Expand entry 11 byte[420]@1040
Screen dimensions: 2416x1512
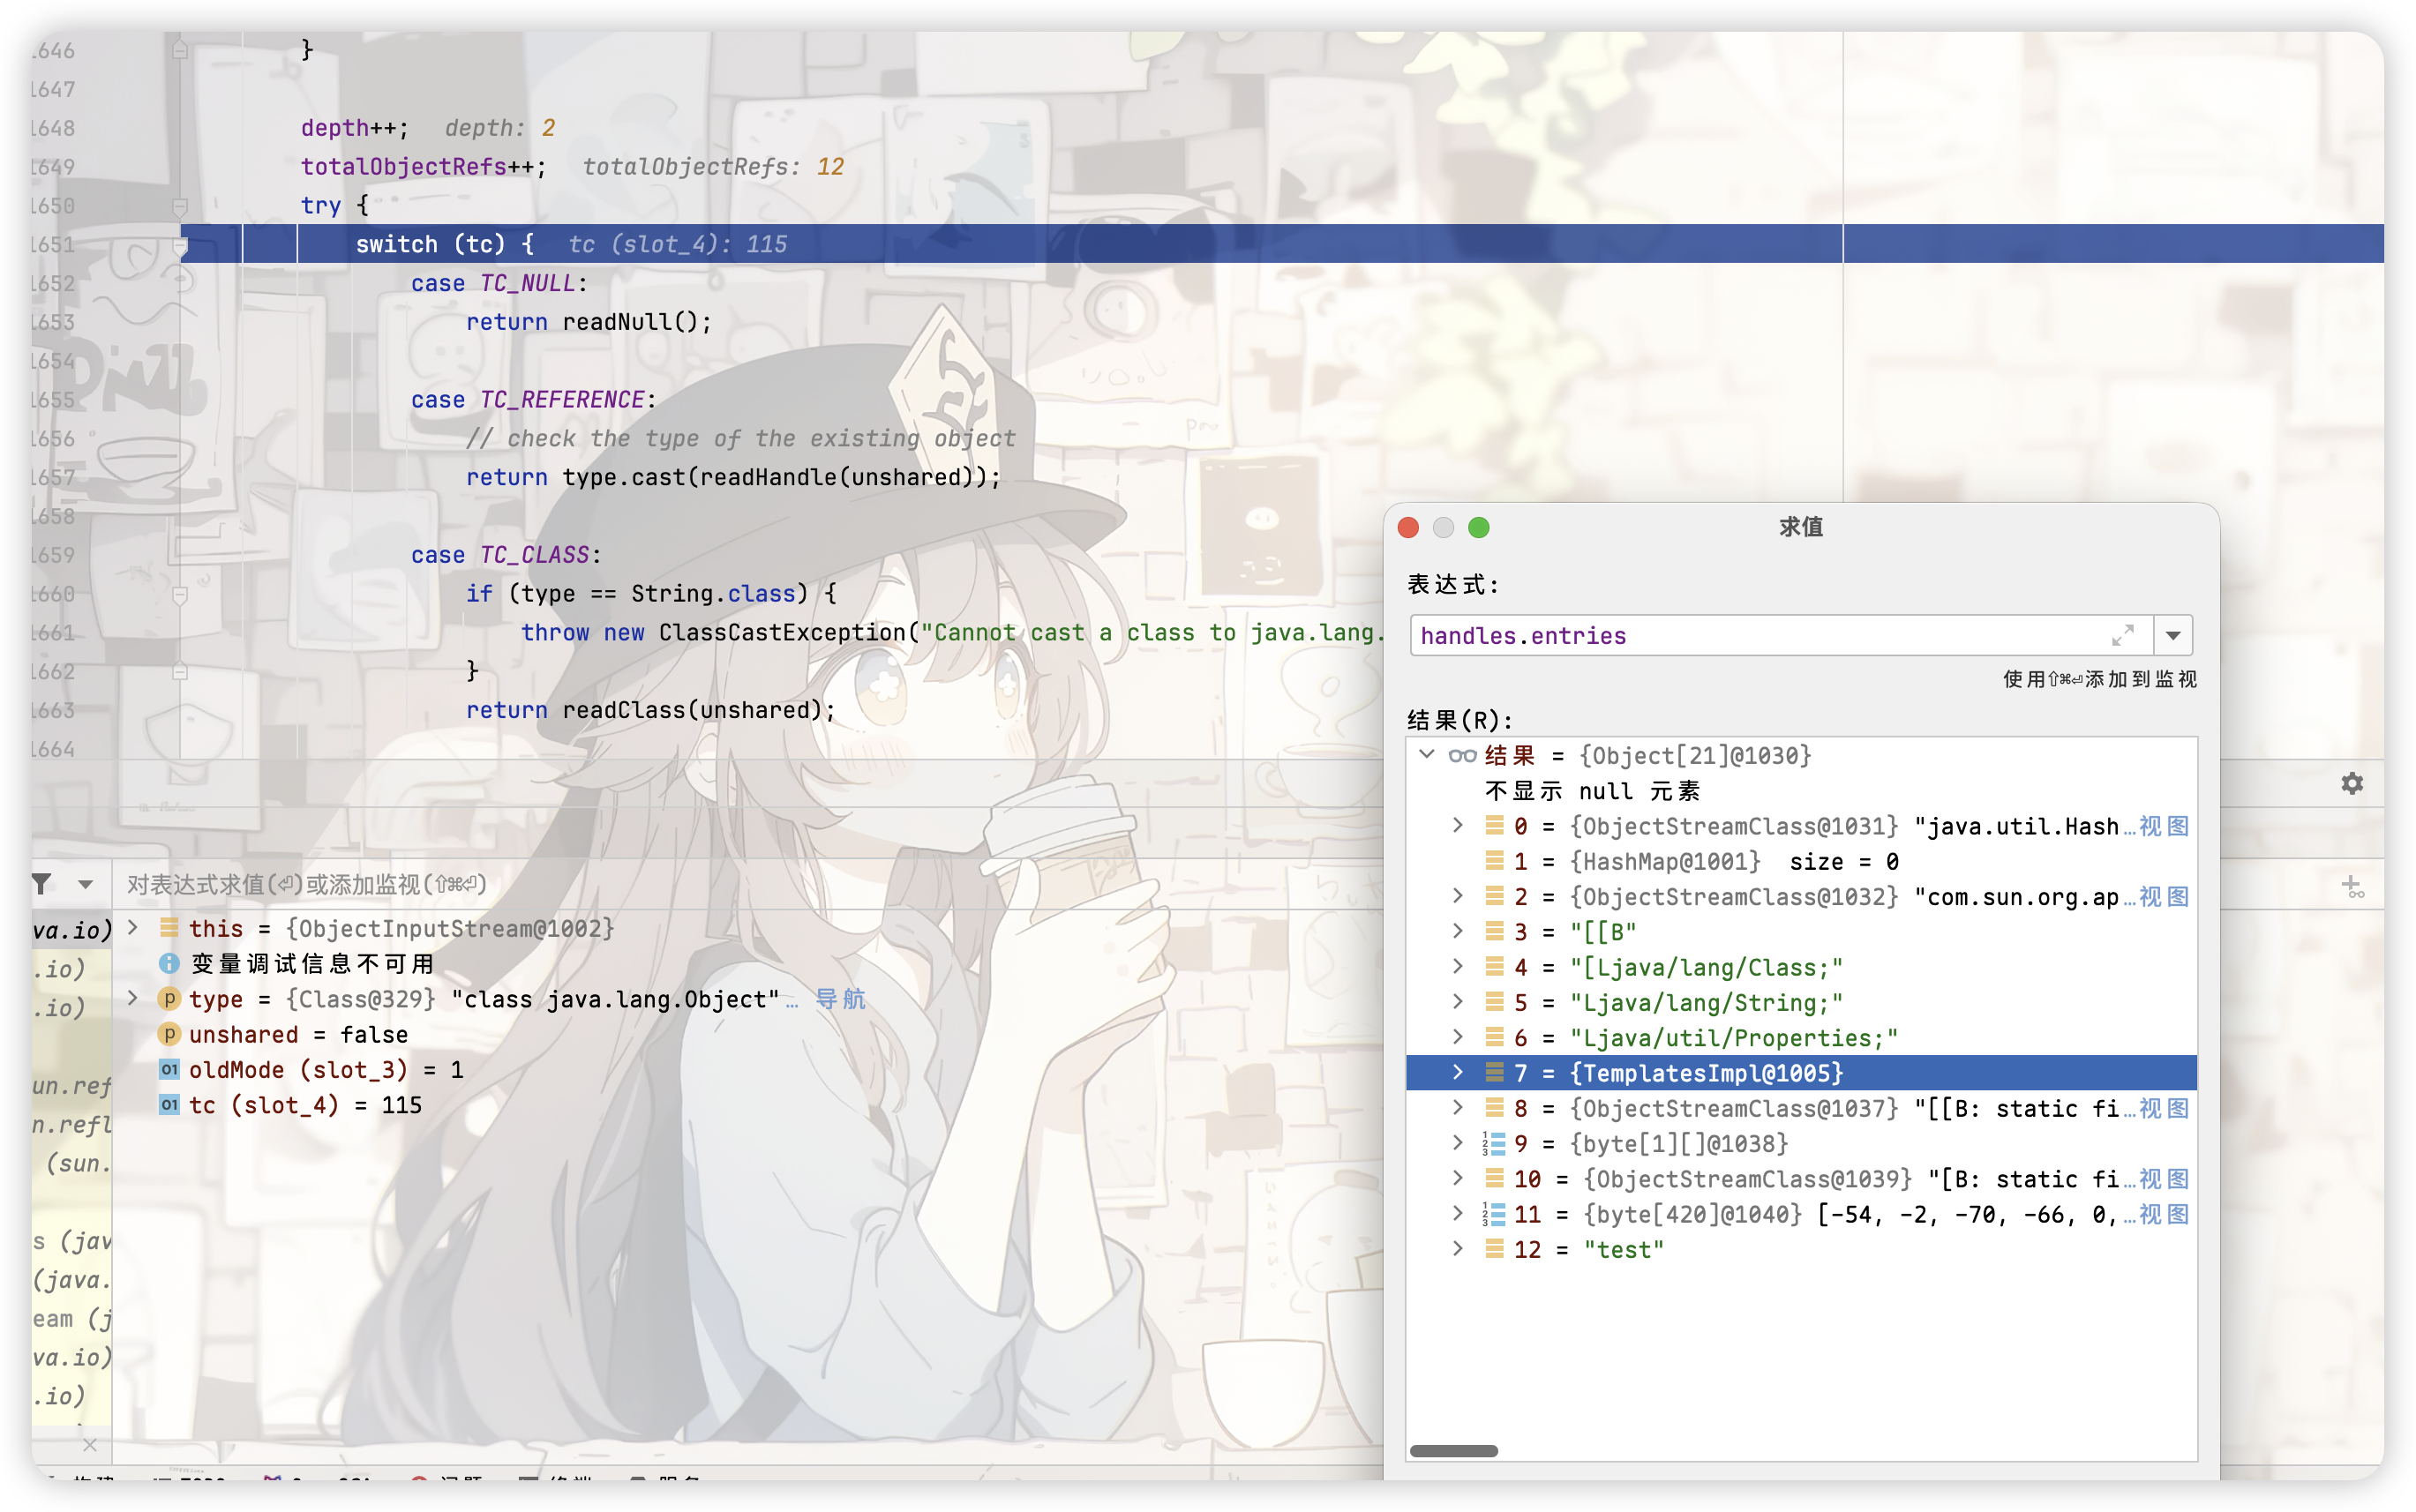(x=1458, y=1214)
